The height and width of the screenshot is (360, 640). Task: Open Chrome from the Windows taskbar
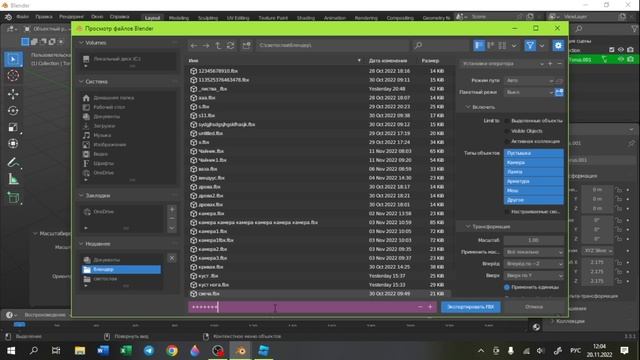pyautogui.click(x=172, y=351)
